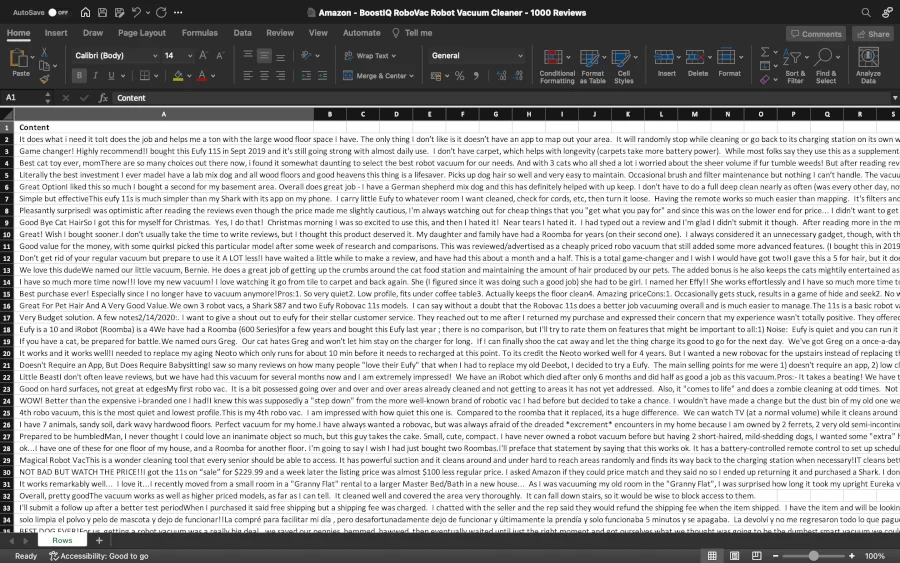This screenshot has width=900, height=563.
Task: Apply the red font color
Action: pyautogui.click(x=201, y=76)
